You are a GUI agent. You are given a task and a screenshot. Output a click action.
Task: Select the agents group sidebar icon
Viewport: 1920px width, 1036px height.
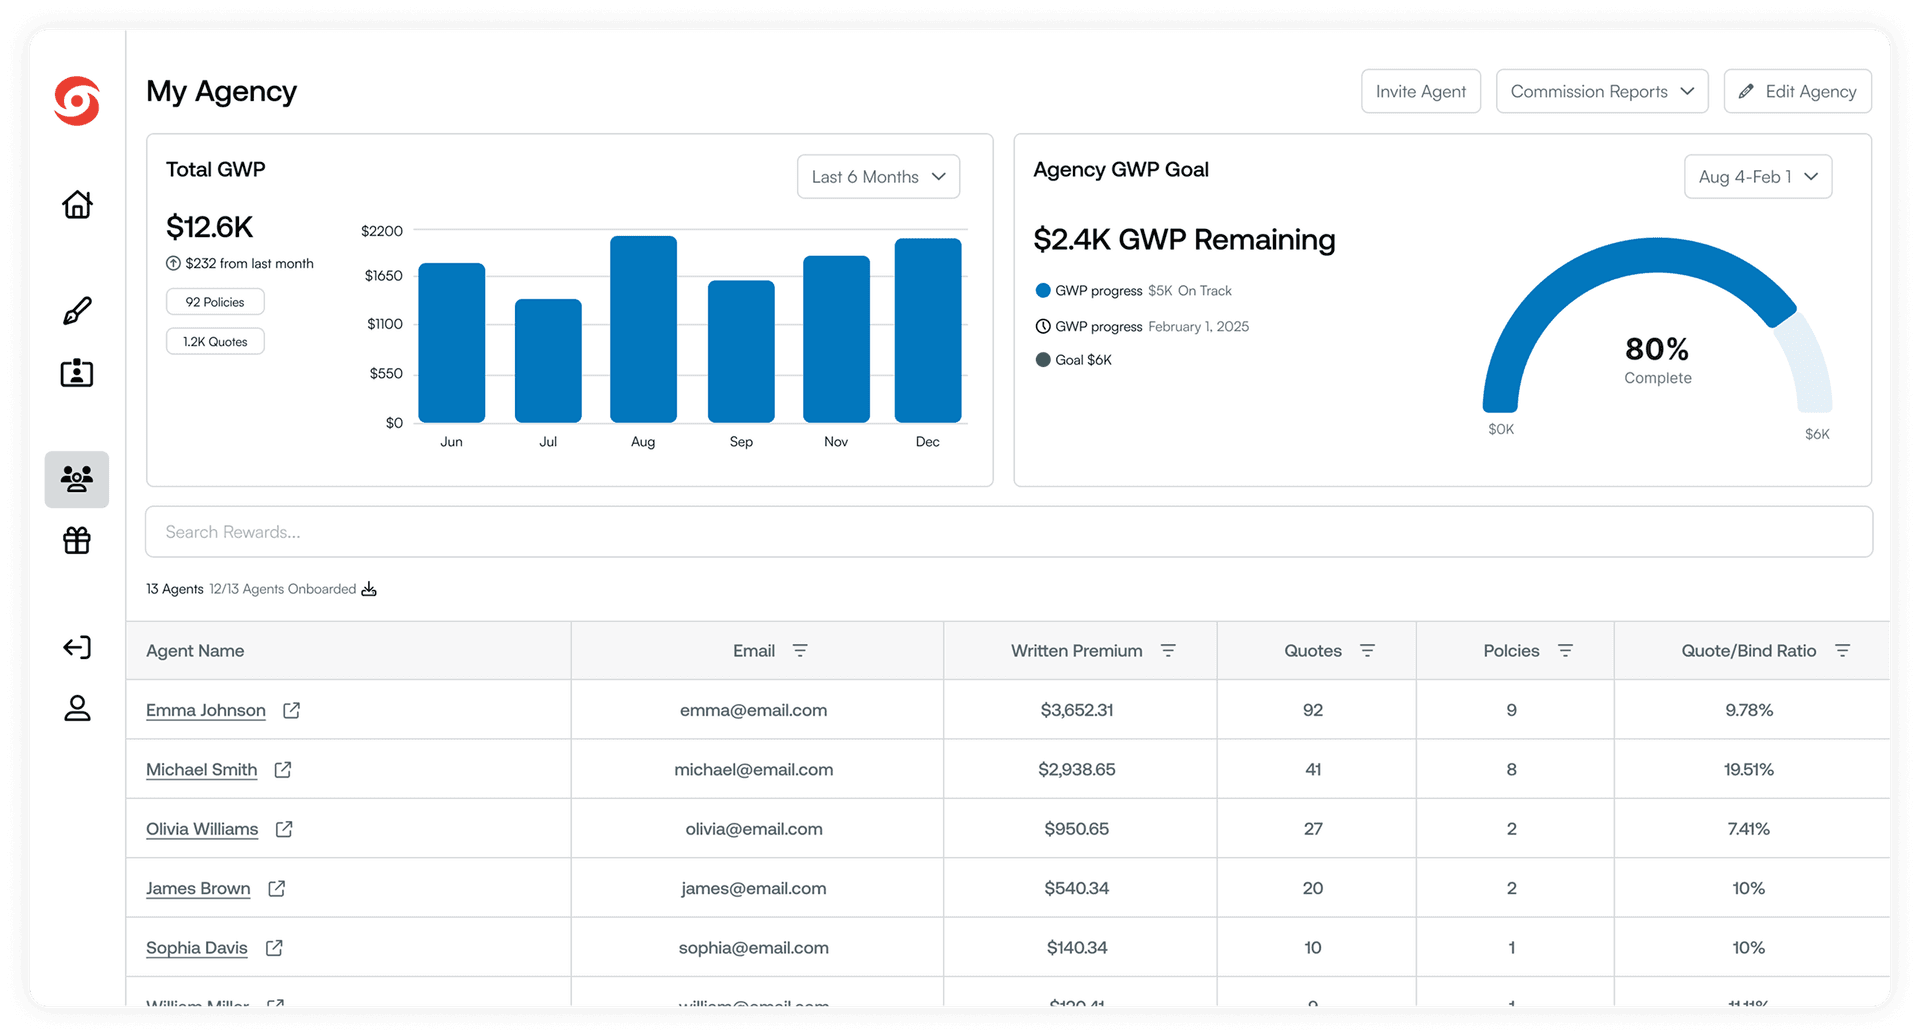point(77,479)
